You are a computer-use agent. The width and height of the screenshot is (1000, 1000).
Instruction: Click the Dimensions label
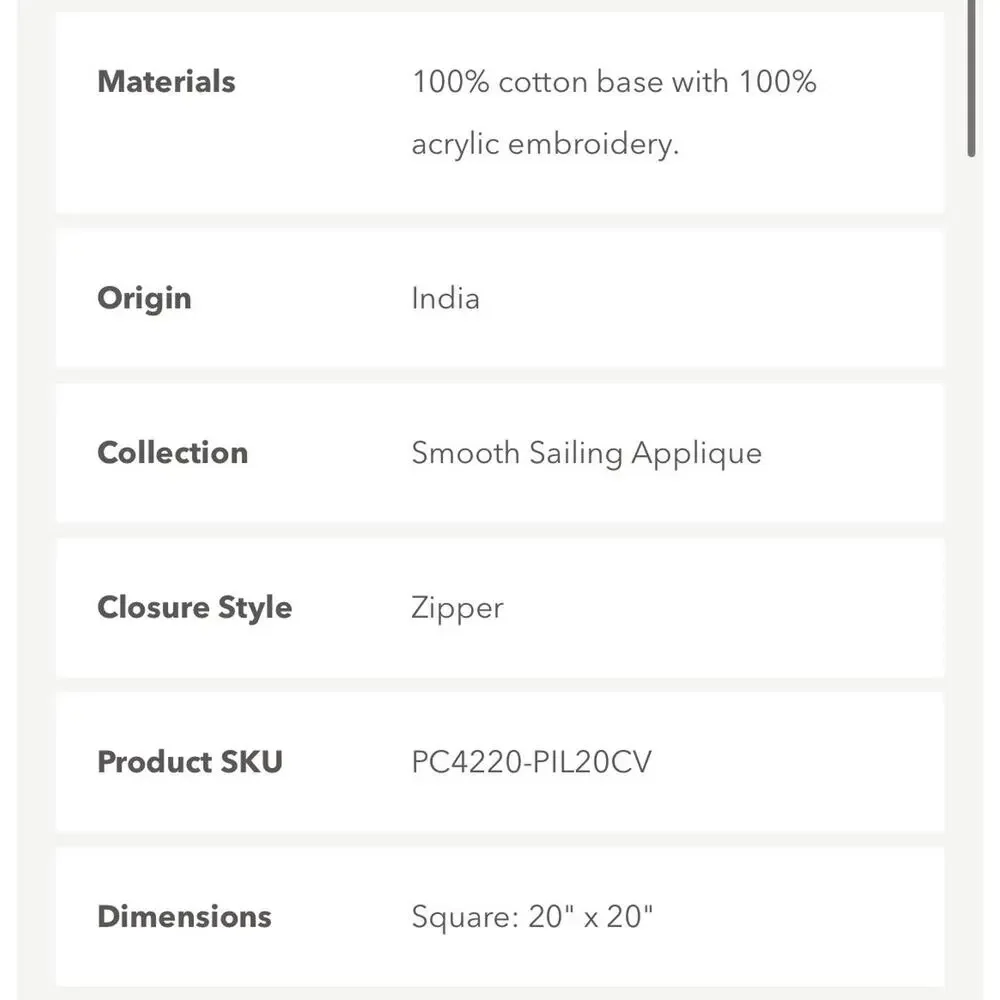[x=184, y=916]
